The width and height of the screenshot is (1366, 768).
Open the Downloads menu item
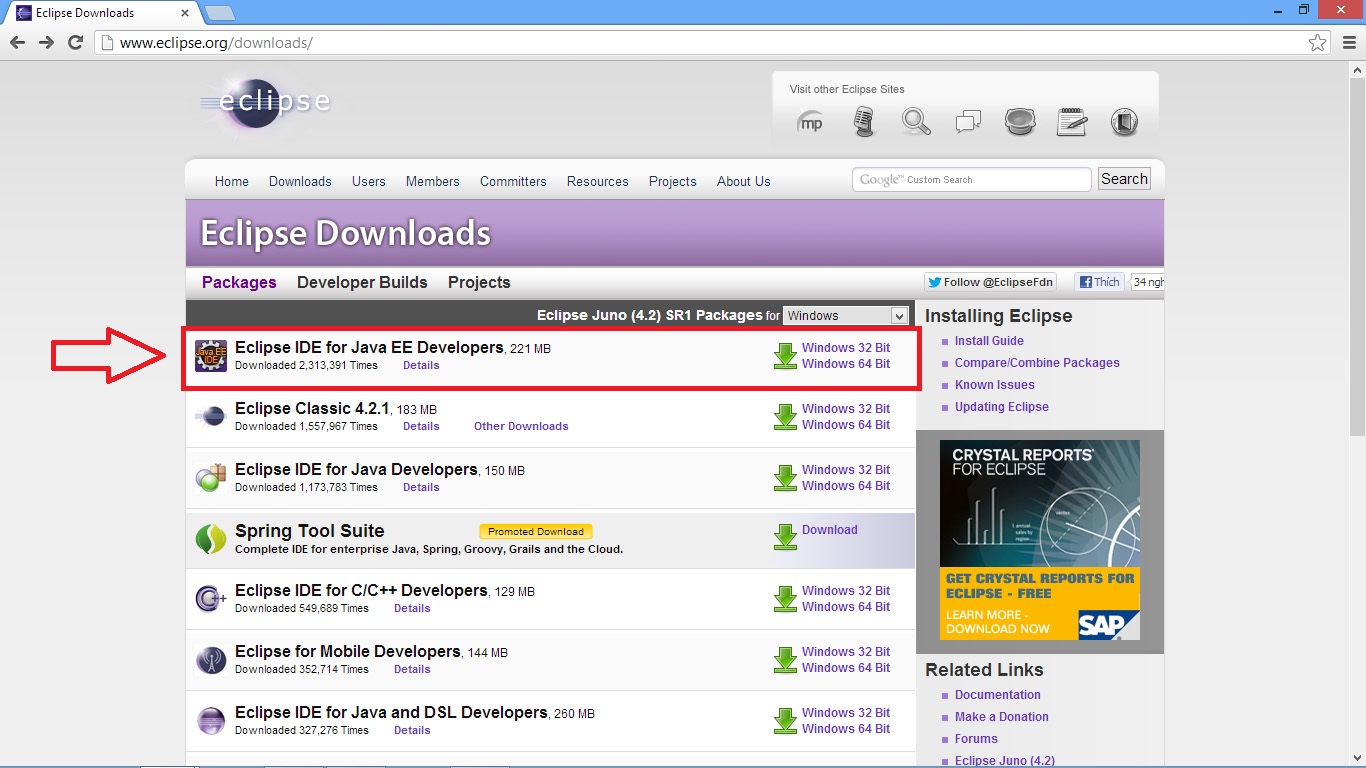pyautogui.click(x=300, y=181)
